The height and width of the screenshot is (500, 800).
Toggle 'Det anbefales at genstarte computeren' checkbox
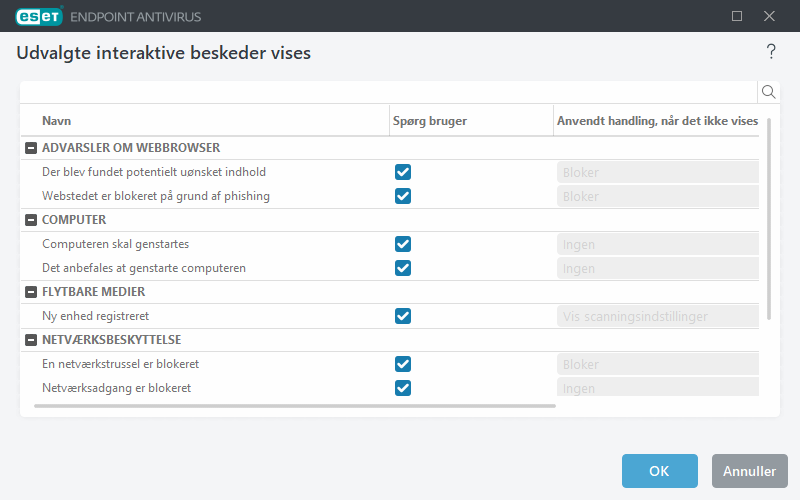coord(403,268)
